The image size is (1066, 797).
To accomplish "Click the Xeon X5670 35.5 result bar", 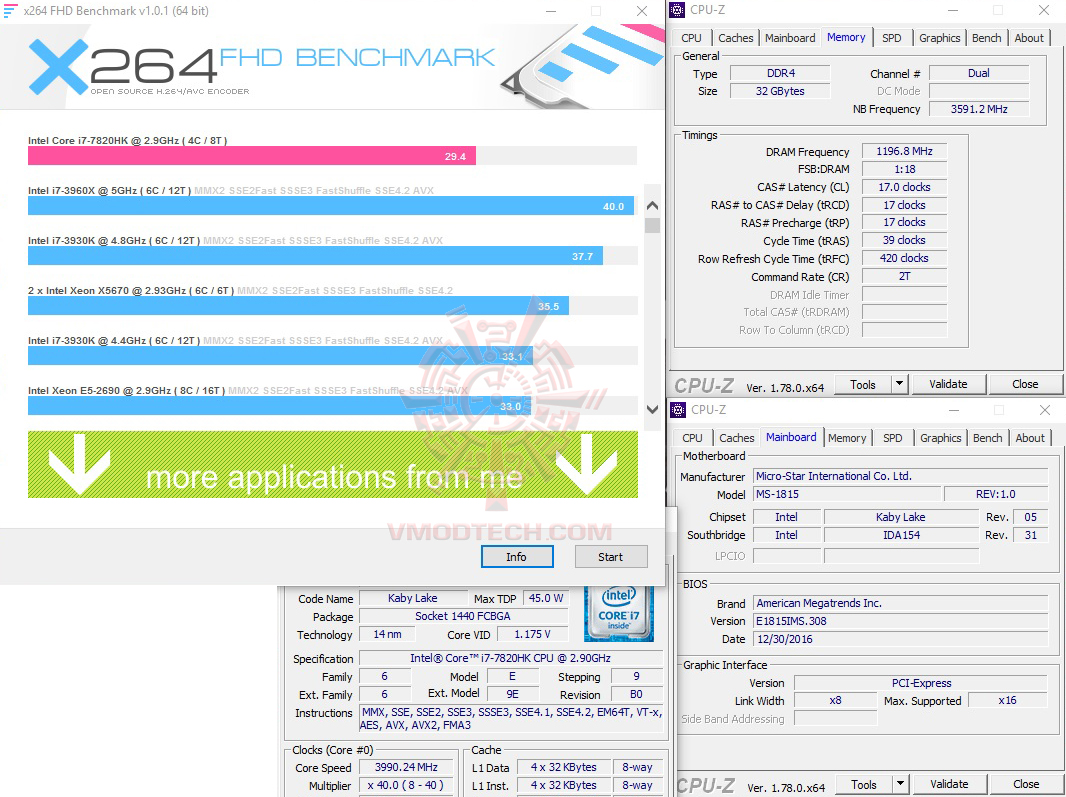I will pyautogui.click(x=298, y=306).
